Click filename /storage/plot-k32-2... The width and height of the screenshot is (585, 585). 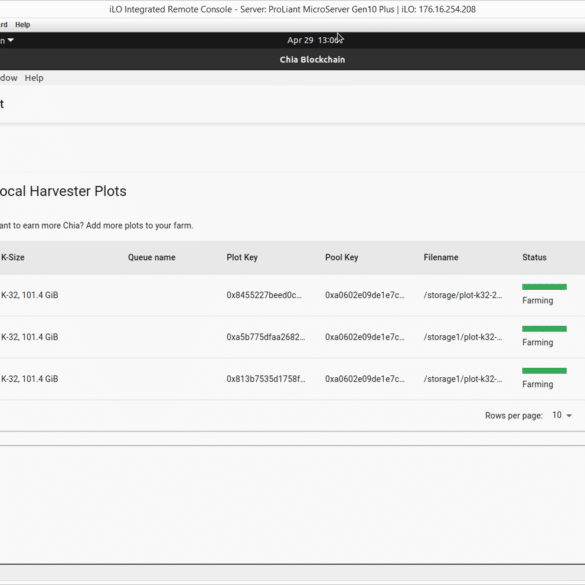(x=463, y=295)
